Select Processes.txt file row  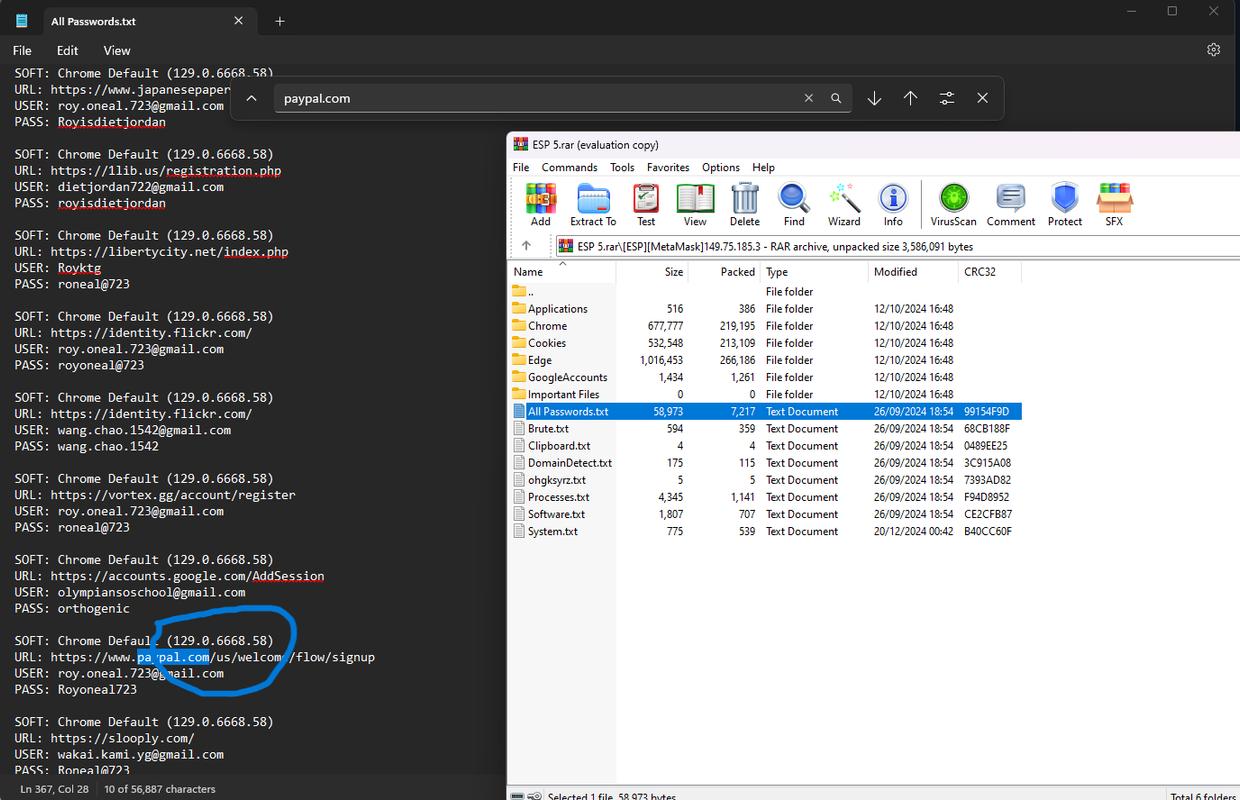765,497
